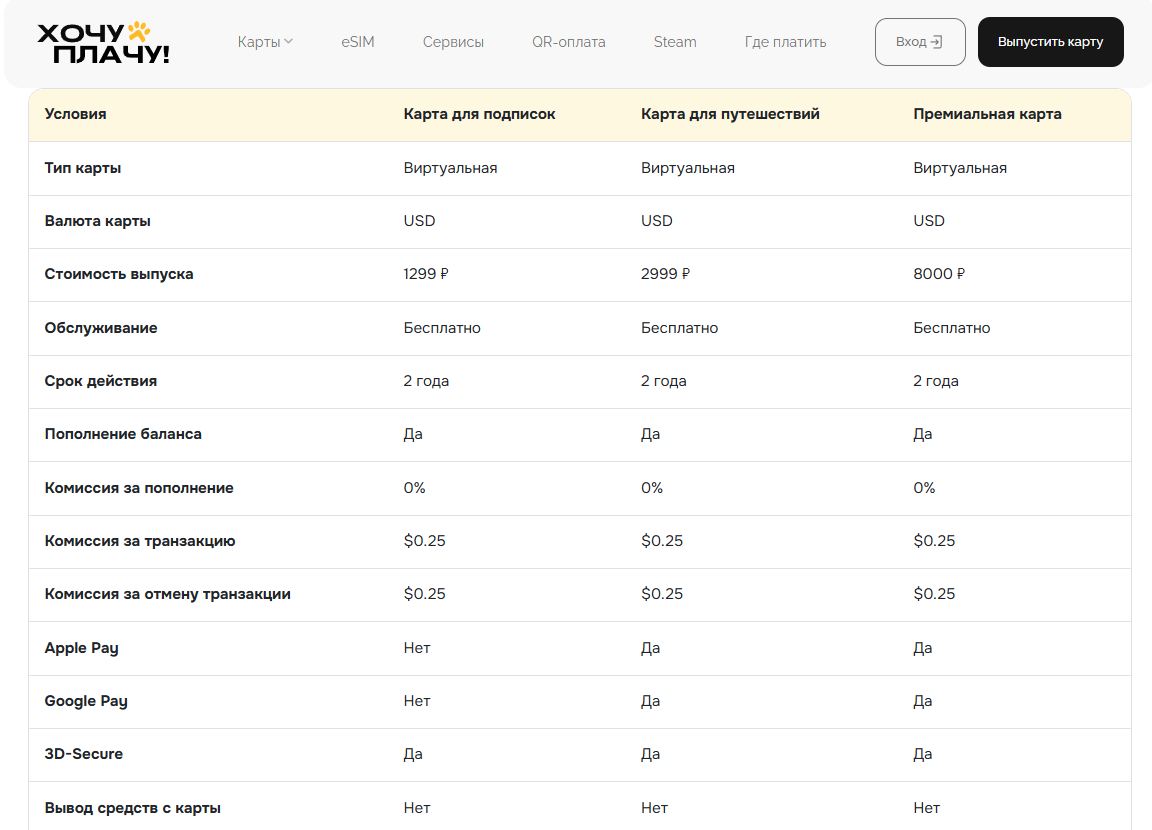Click Бесплатно under Карта для путешествий
Screen dimensions: 1152x830
click(680, 328)
